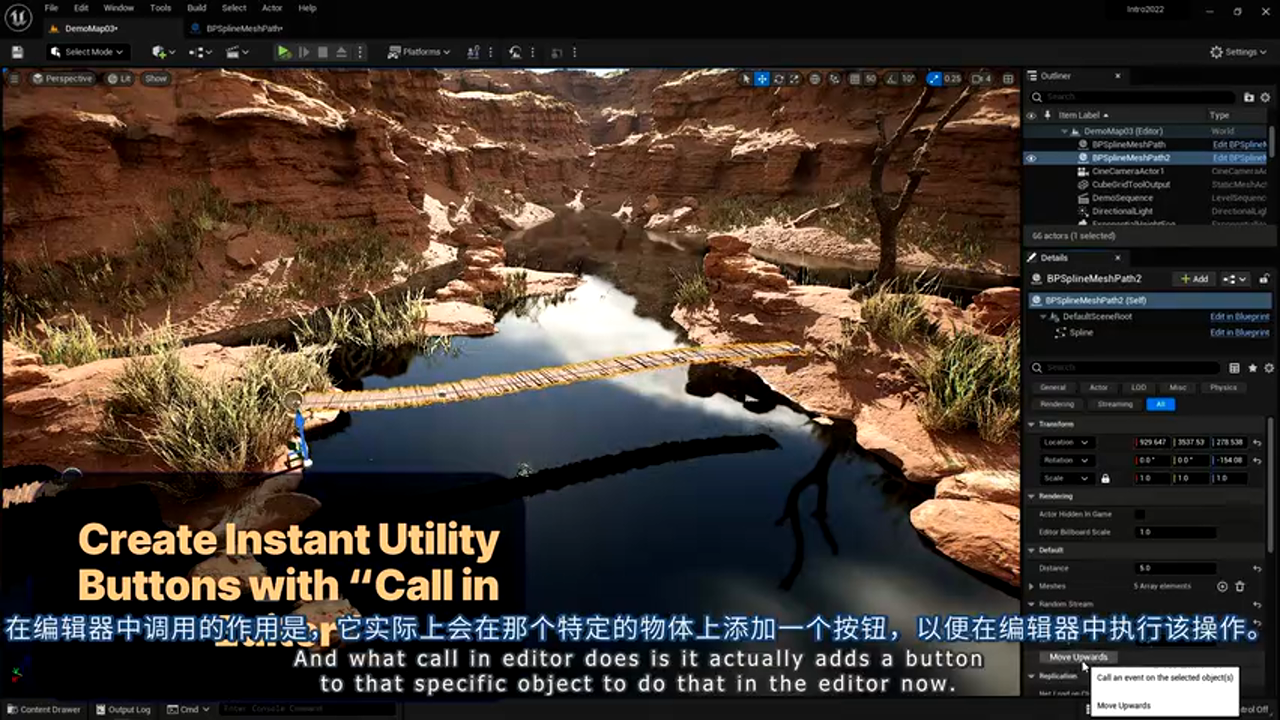
Task: Select the translate gizmo tool
Action: (x=762, y=79)
